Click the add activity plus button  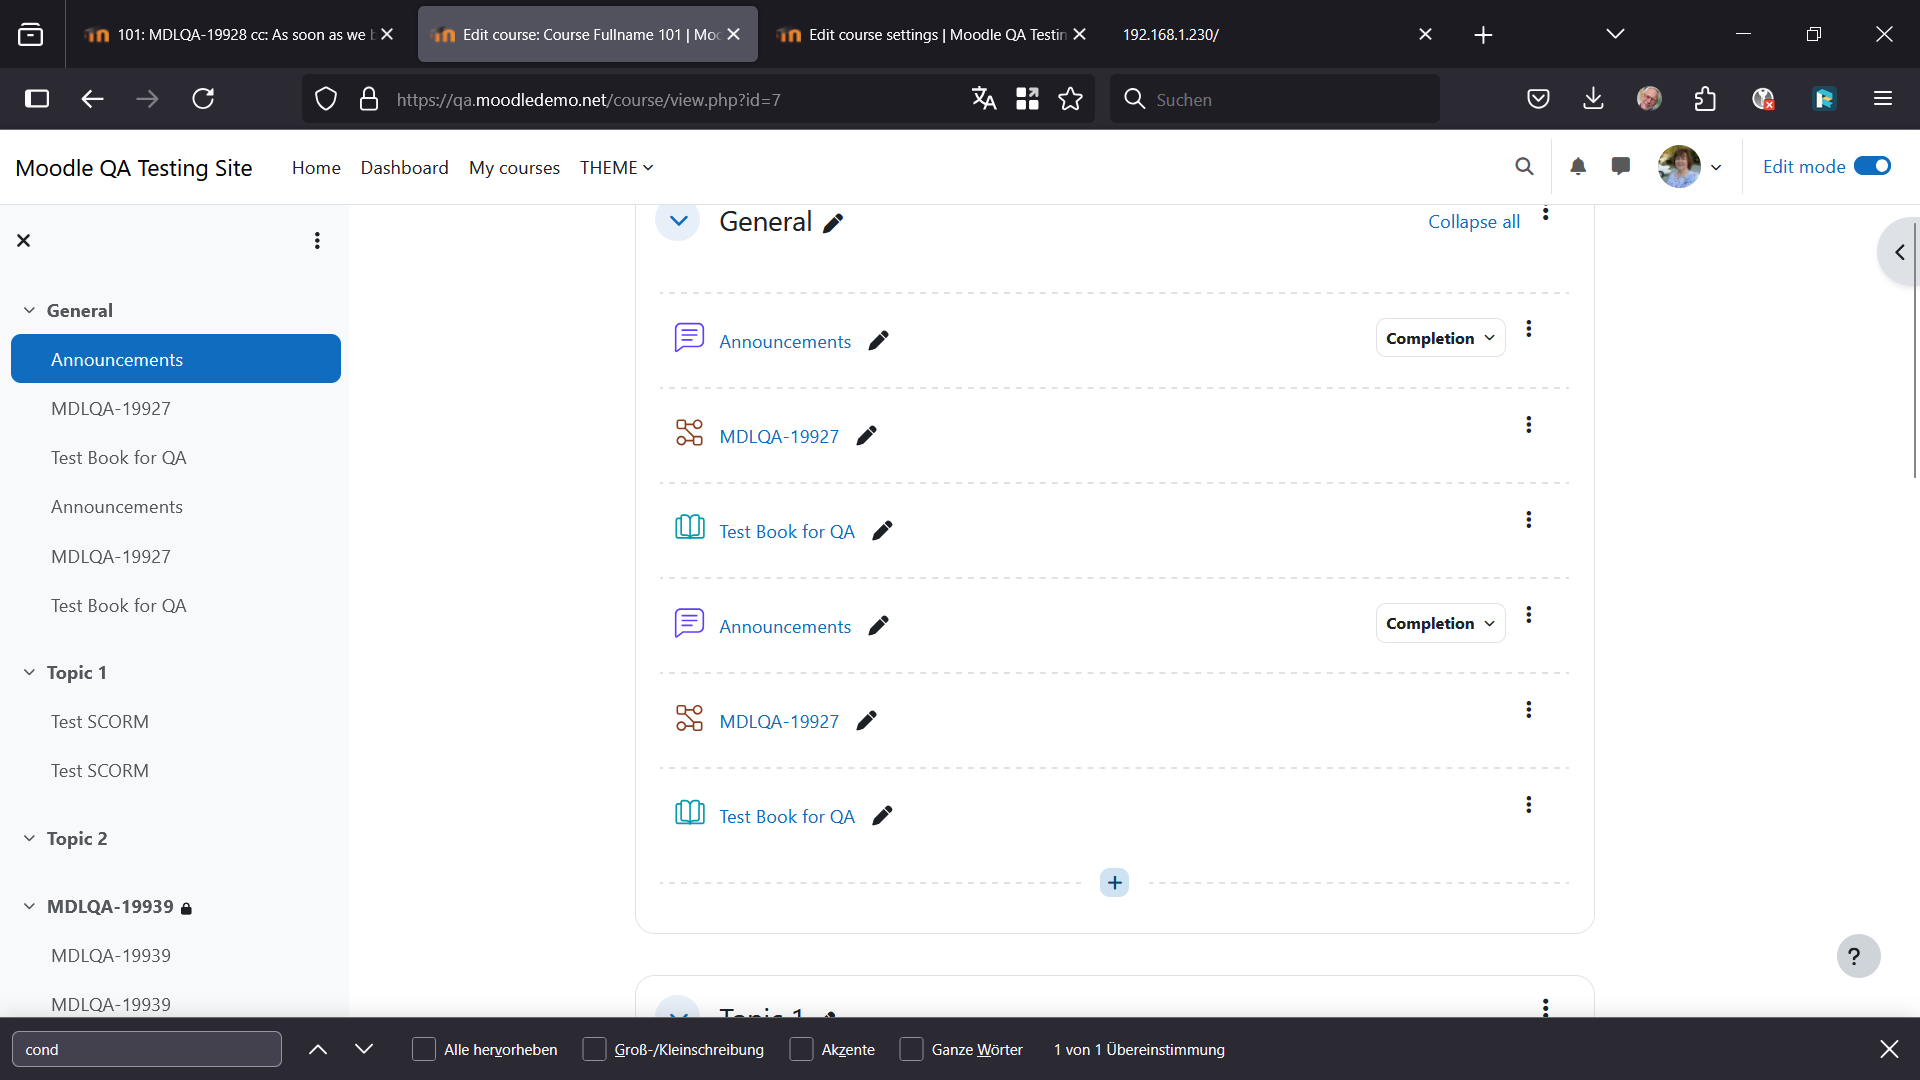[1114, 883]
